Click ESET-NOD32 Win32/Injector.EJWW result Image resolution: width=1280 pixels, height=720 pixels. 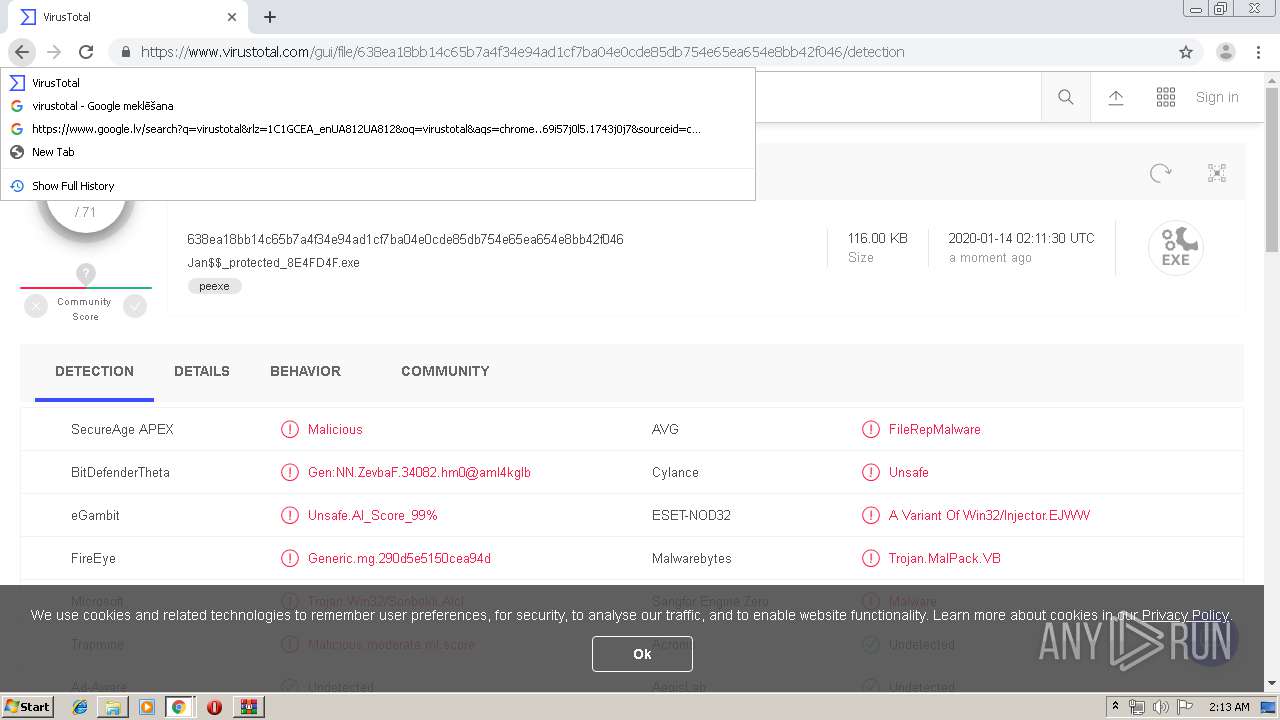click(x=989, y=515)
